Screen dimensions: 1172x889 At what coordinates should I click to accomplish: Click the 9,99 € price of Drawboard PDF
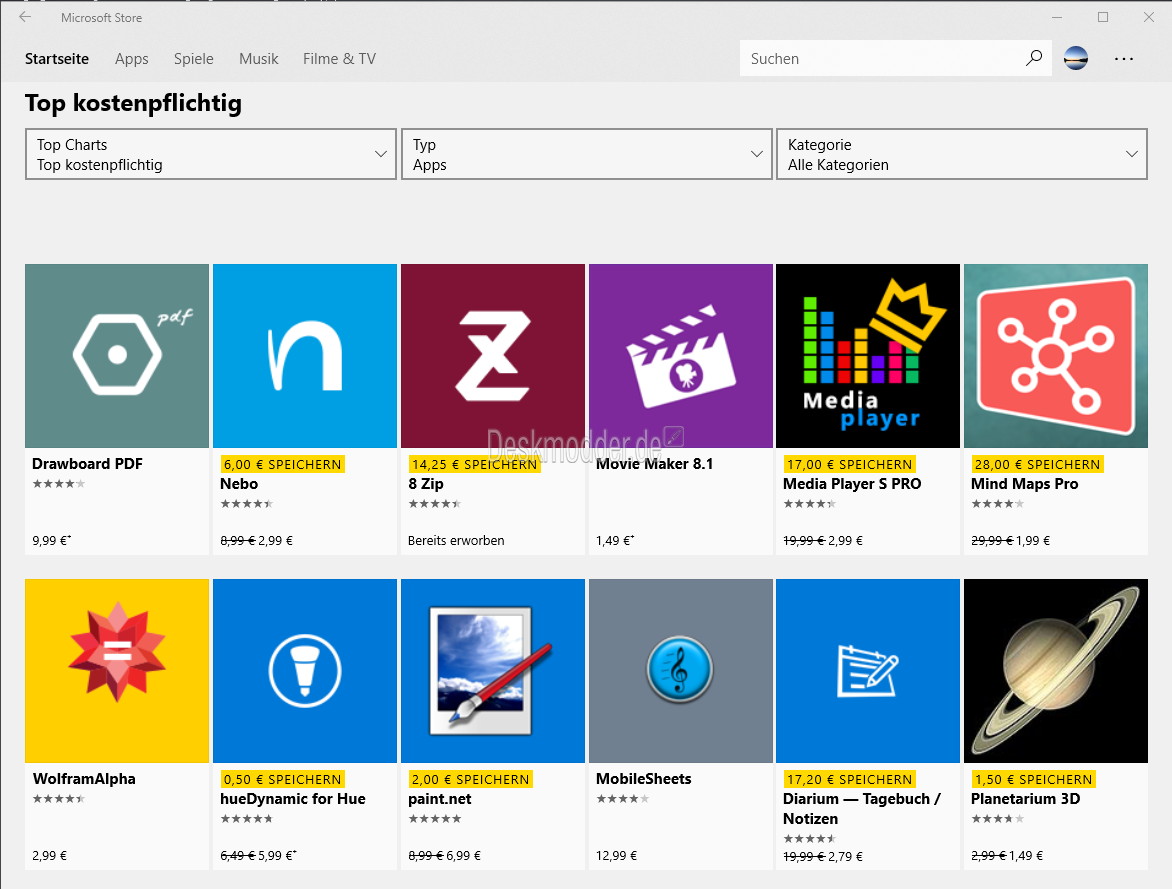[52, 540]
